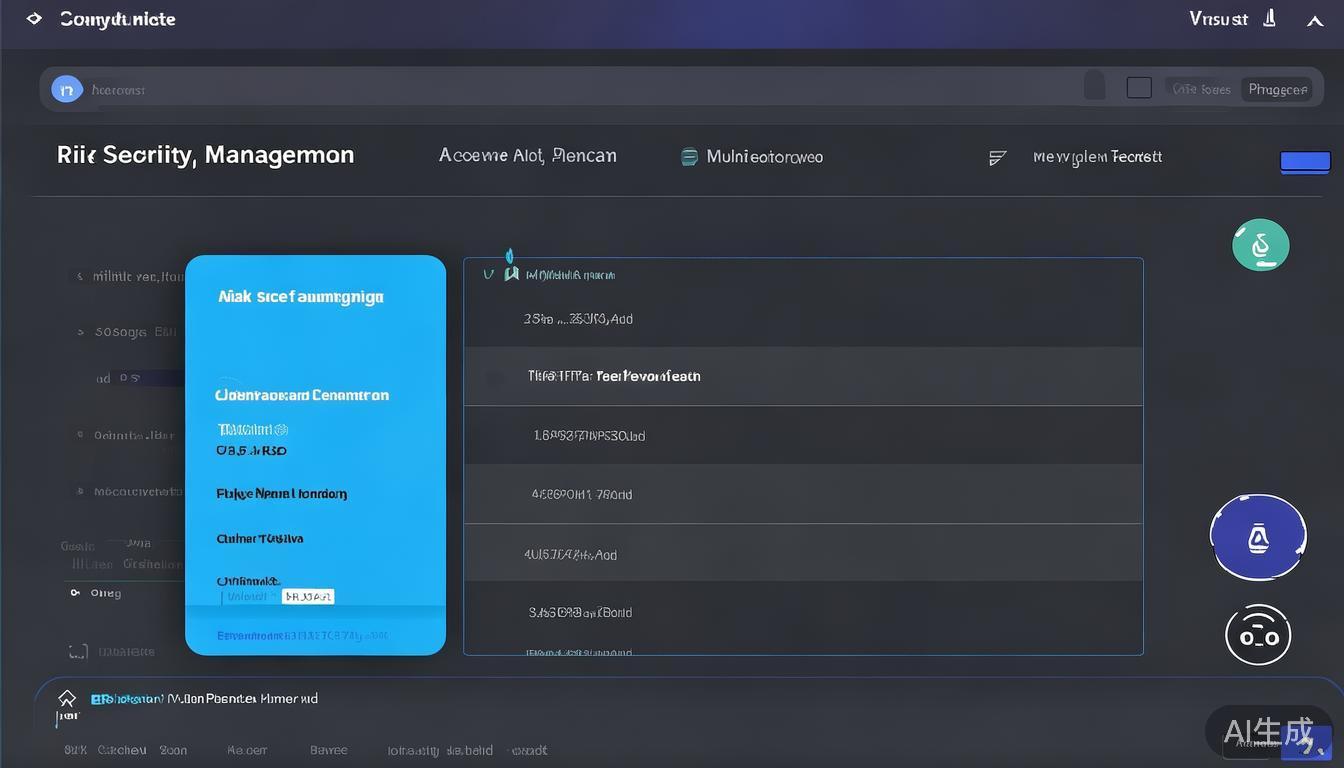This screenshot has height=768, width=1344.
Task: Expand the chevron in the table header
Action: 488,274
